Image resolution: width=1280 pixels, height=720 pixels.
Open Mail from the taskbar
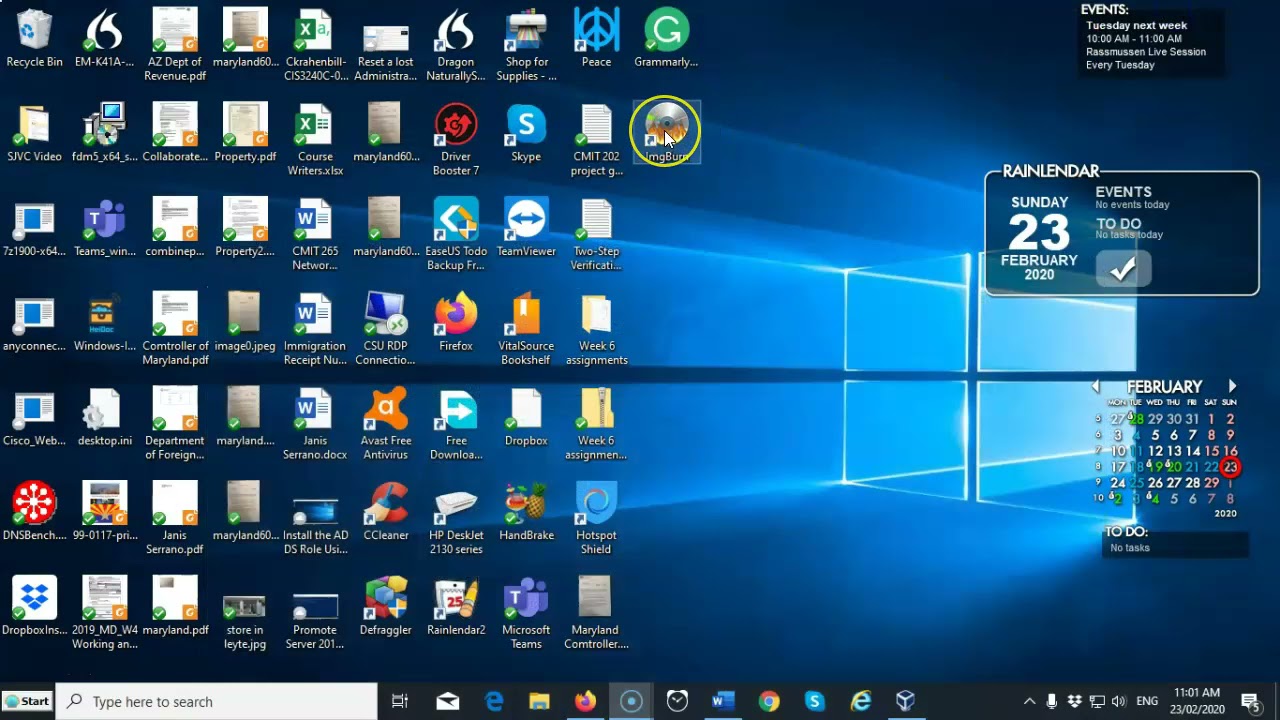coord(447,701)
